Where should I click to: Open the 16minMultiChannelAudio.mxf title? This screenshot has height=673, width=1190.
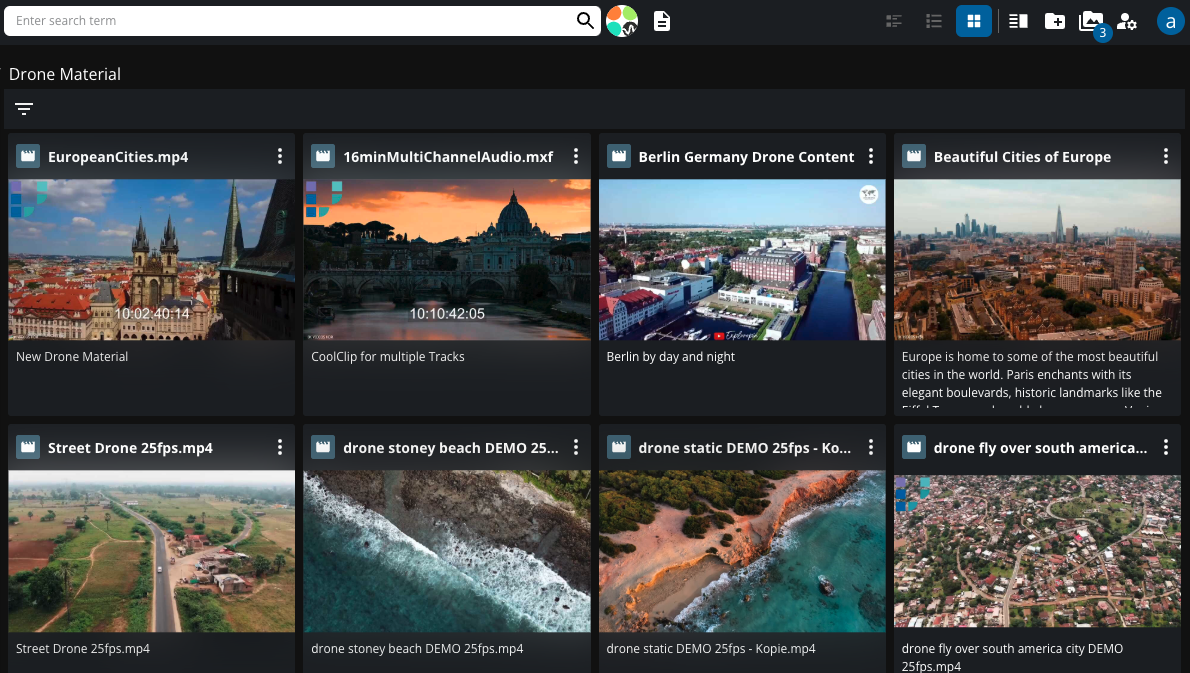(447, 157)
